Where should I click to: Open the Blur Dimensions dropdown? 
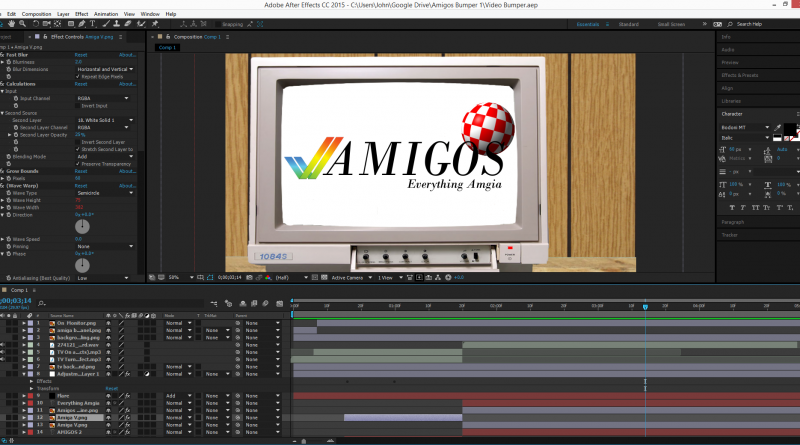click(105, 69)
